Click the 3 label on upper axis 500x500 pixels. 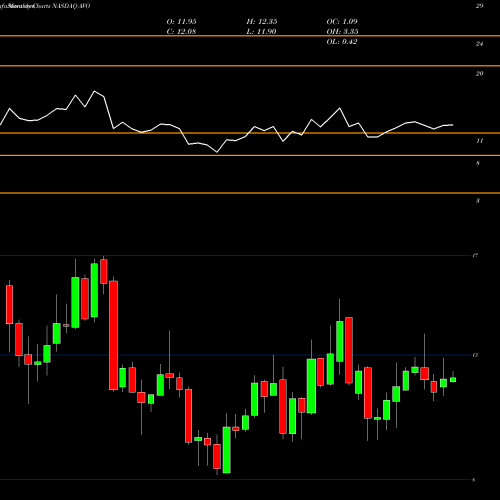[x=478, y=201]
